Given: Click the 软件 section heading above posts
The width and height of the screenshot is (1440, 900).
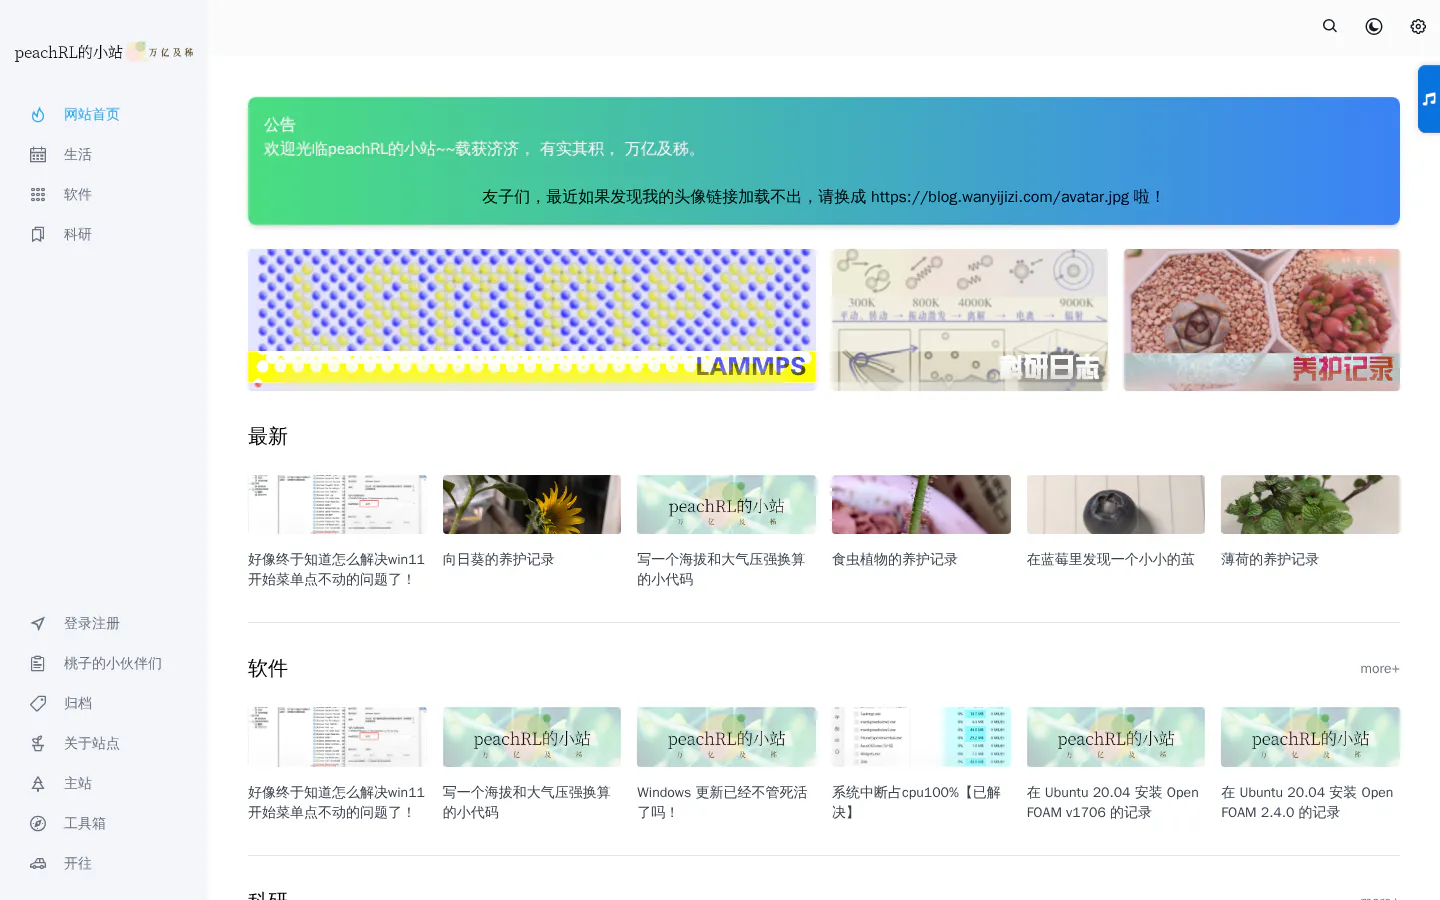Looking at the screenshot, I should (268, 669).
